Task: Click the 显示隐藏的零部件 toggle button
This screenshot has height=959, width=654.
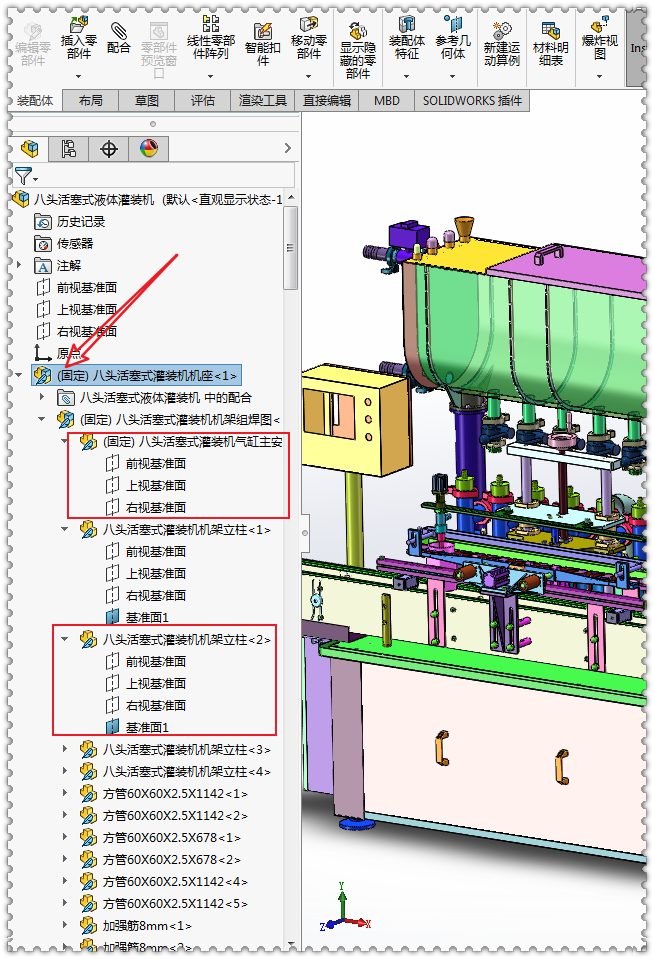Action: (x=357, y=50)
